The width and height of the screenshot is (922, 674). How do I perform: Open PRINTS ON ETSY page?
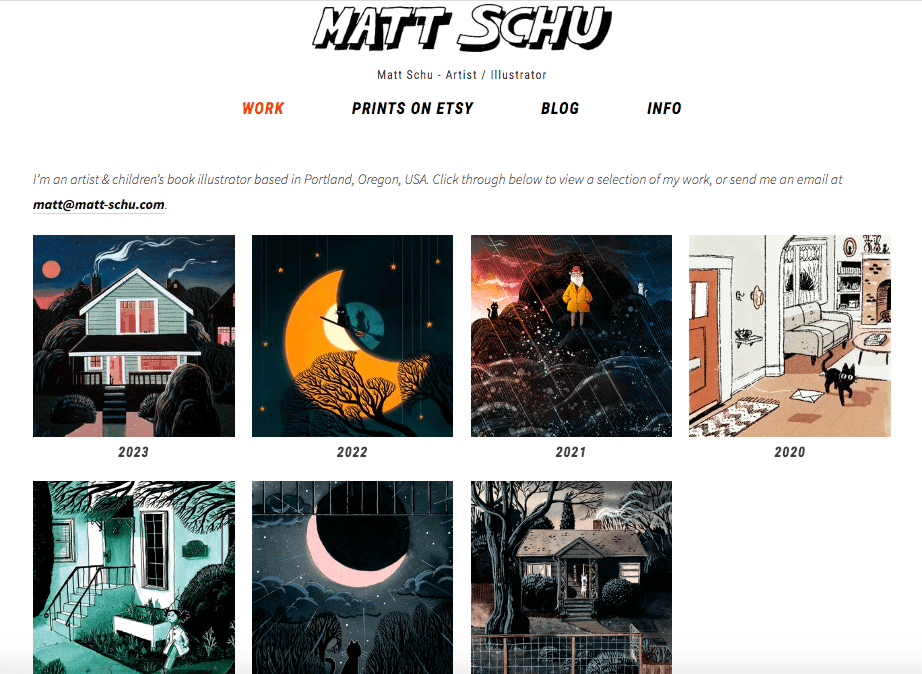point(413,108)
